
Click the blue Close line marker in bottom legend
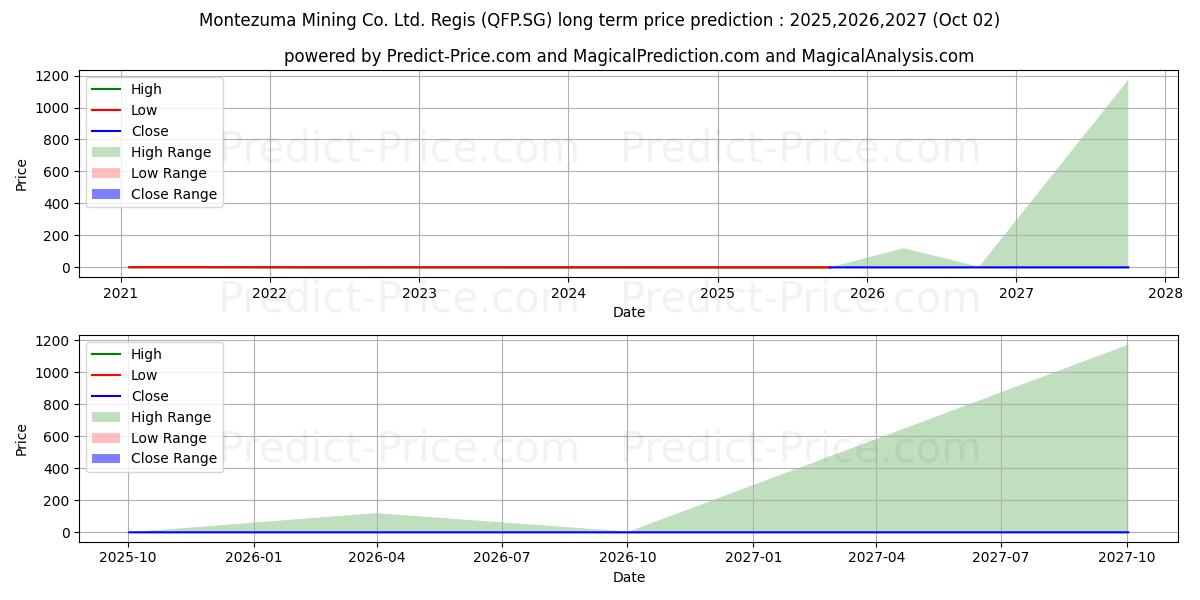click(105, 396)
